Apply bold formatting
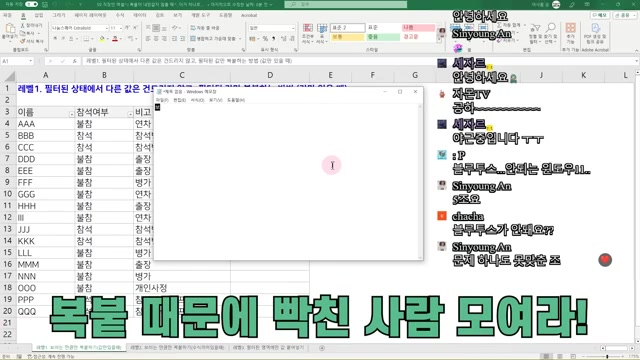The image size is (640, 360). (x=55, y=38)
